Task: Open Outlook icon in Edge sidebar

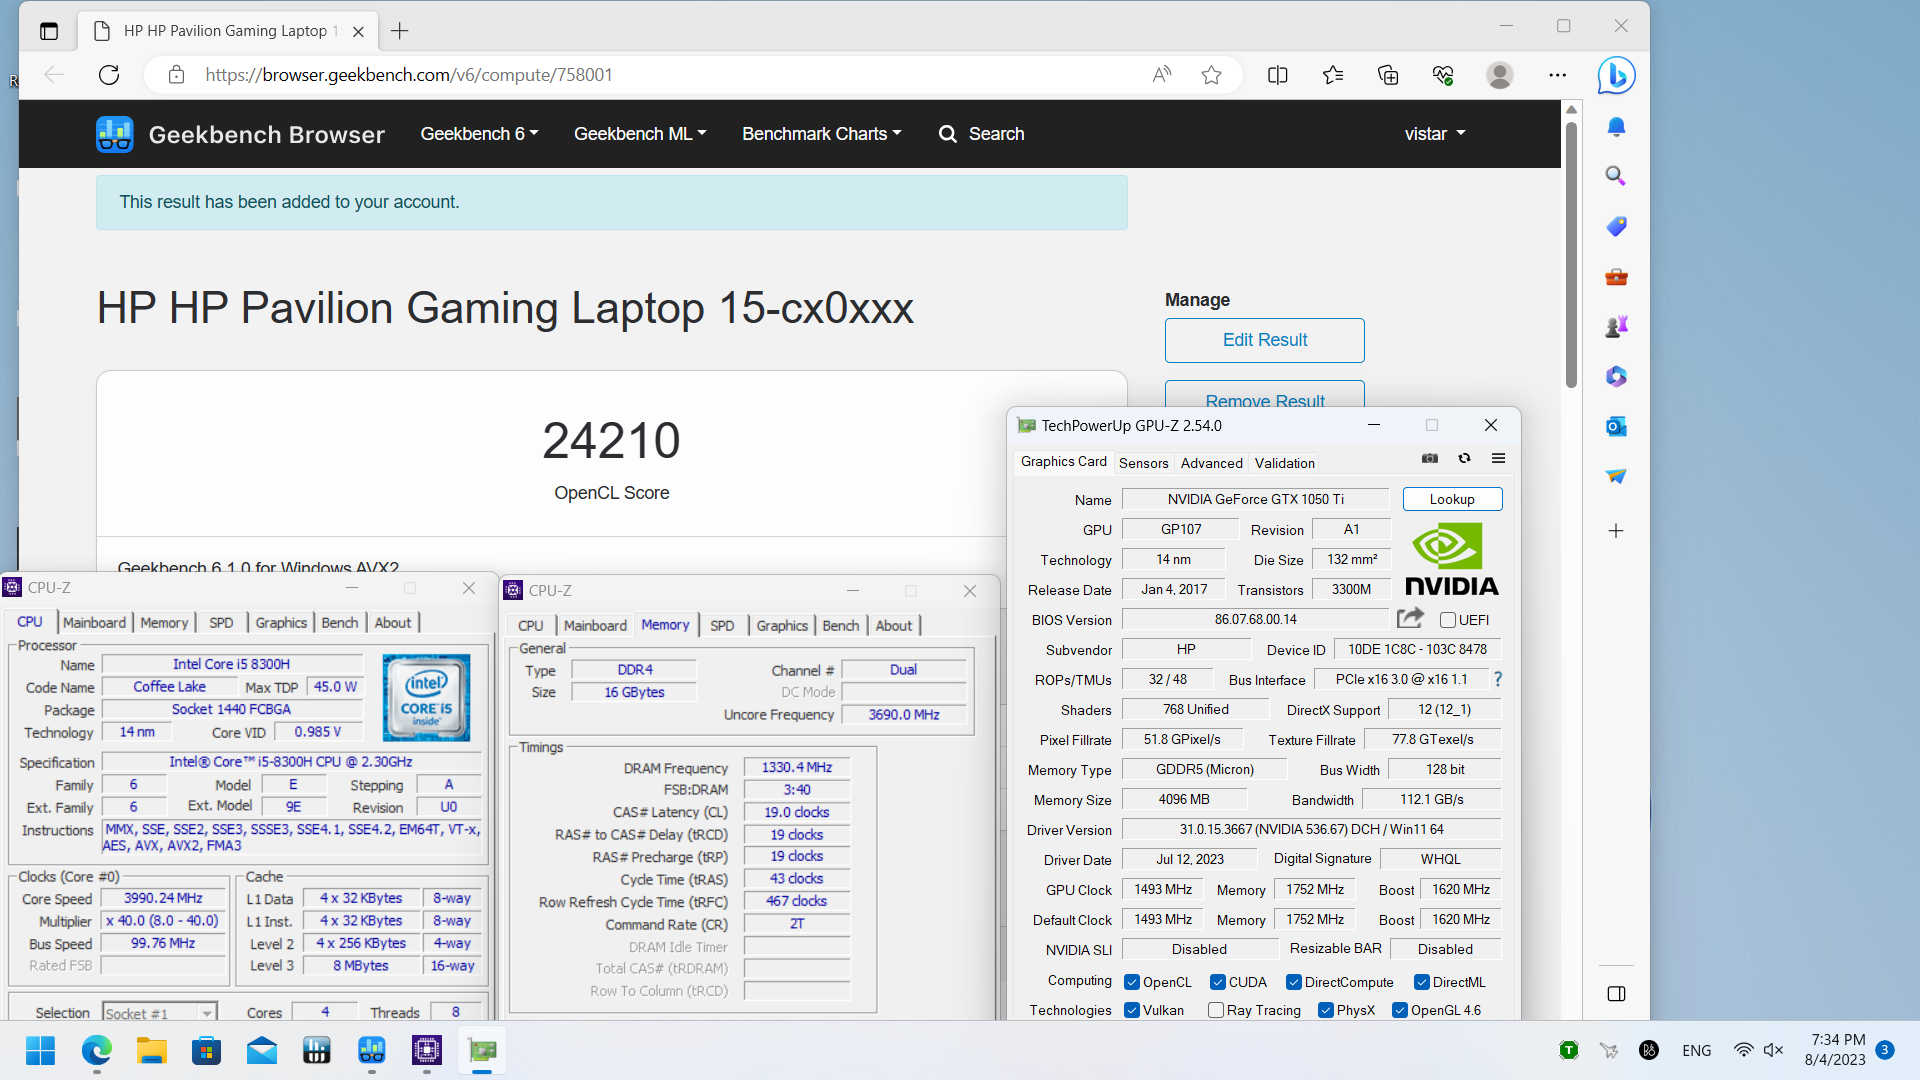Action: [1616, 426]
